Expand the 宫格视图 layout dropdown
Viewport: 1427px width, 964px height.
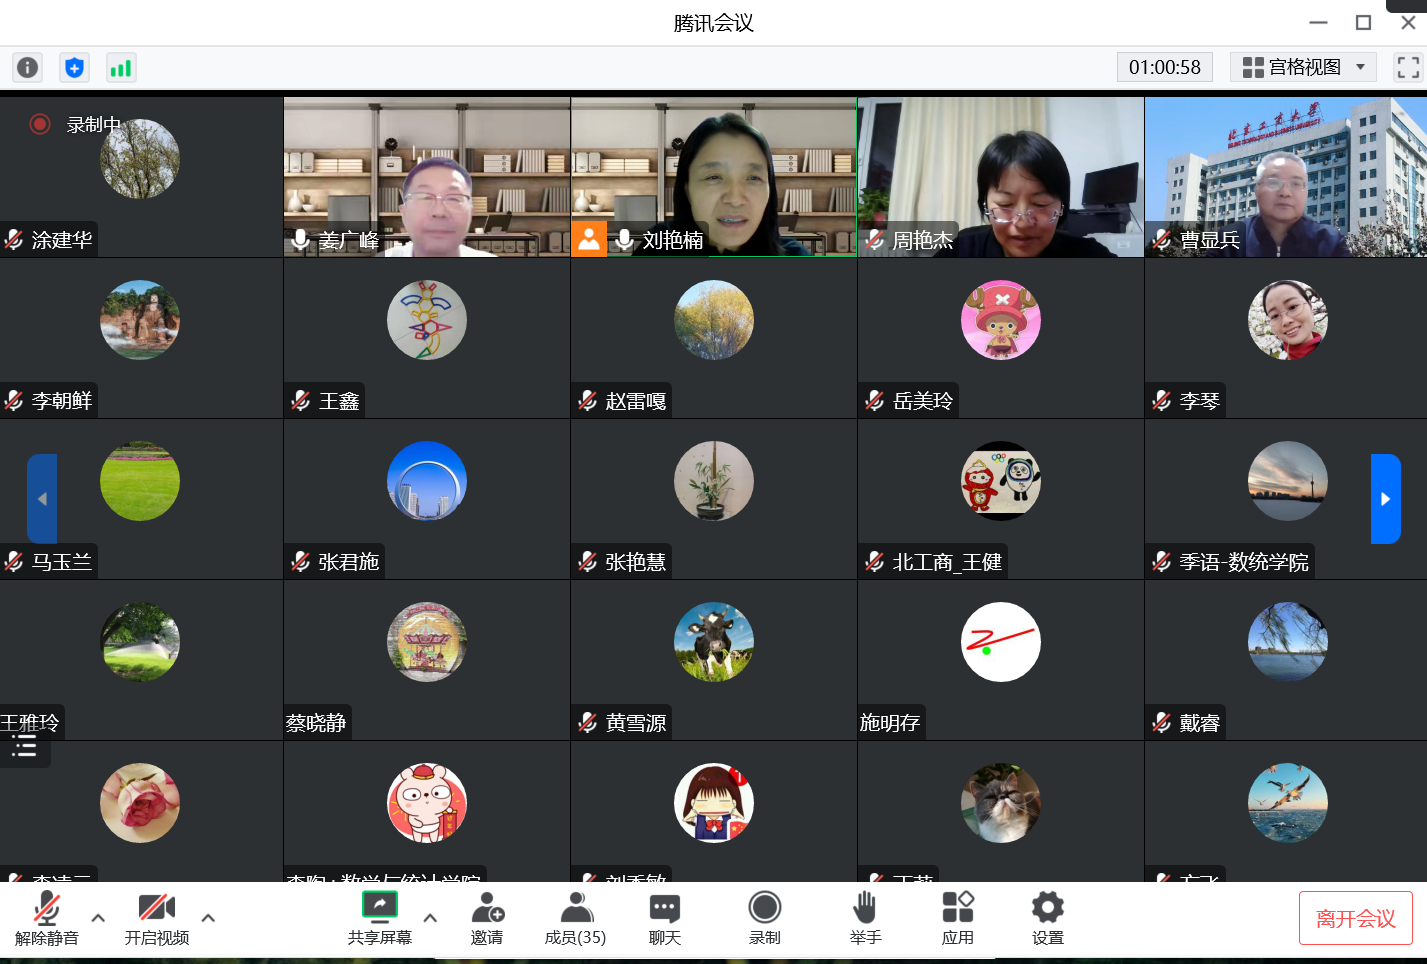click(1303, 67)
